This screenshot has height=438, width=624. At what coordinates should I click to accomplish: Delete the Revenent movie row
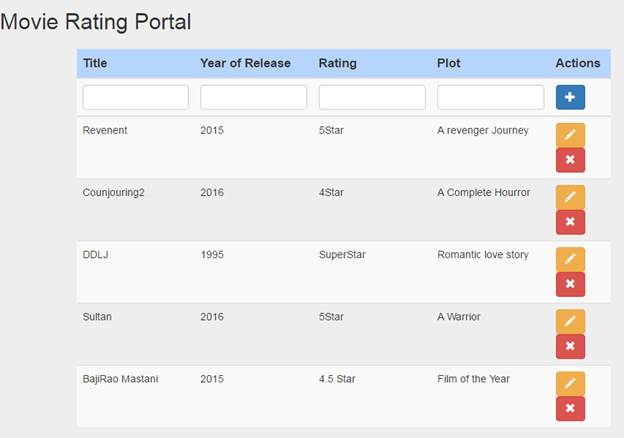[570, 160]
